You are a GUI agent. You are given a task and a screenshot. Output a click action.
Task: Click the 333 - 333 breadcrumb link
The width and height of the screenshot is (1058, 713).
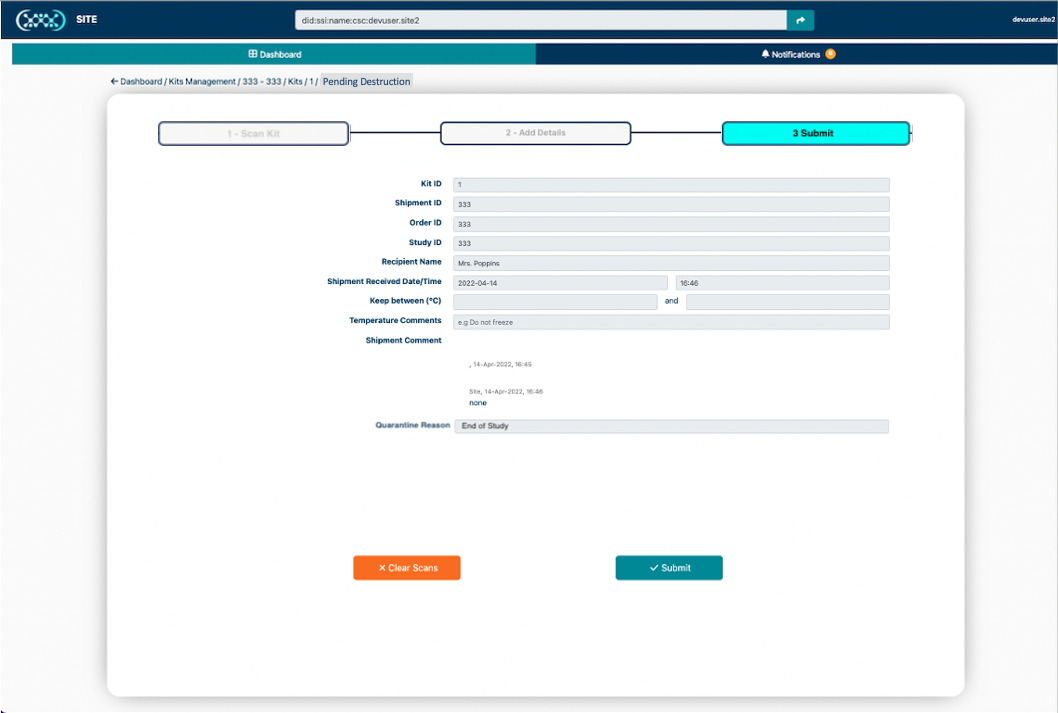tap(262, 82)
